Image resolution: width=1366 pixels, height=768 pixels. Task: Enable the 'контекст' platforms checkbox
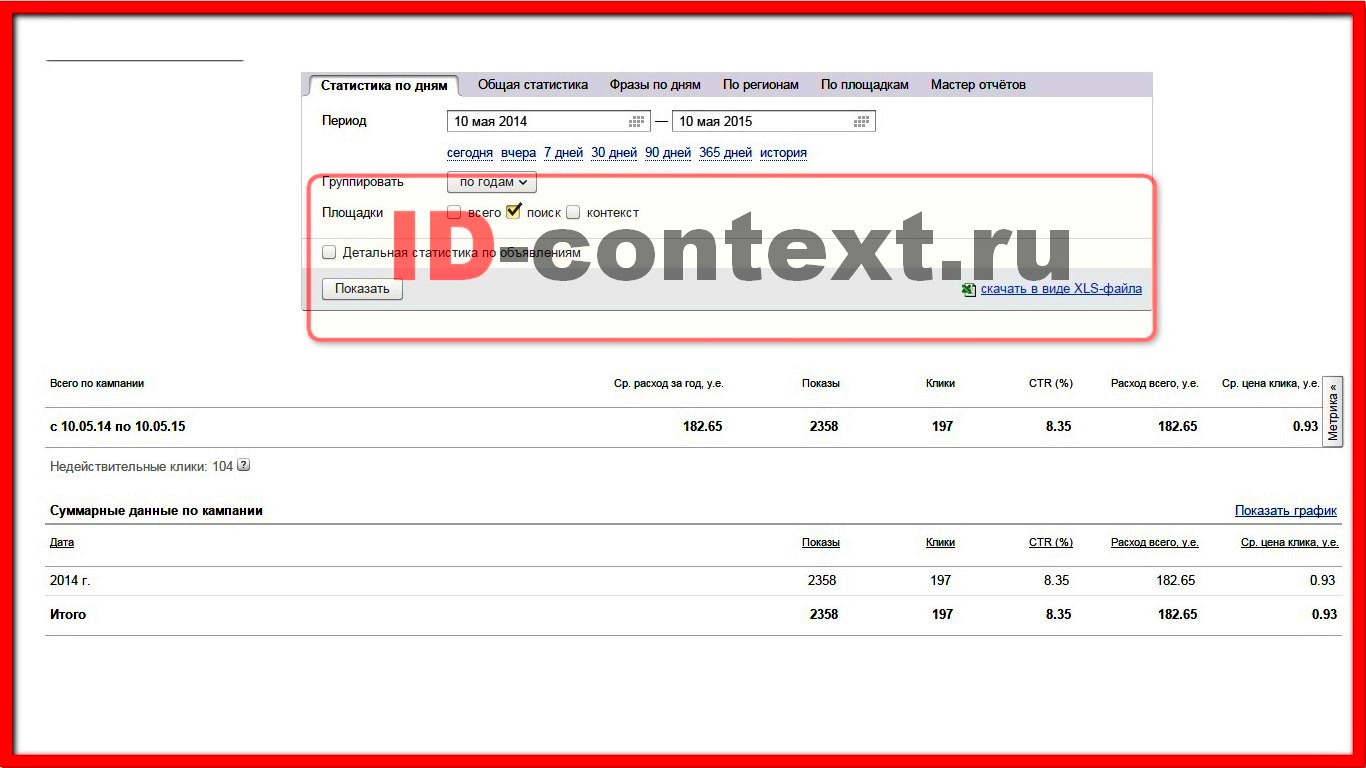tap(573, 212)
